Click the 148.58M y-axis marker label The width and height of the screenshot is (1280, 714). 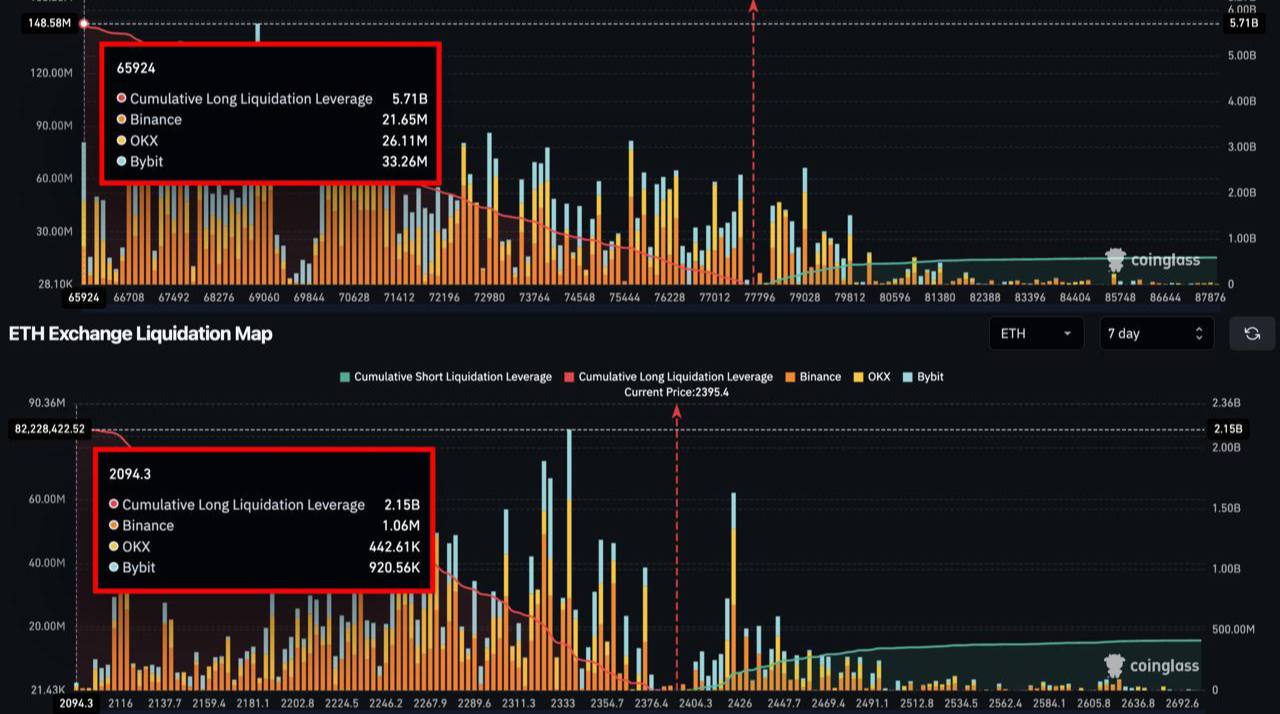[x=50, y=23]
